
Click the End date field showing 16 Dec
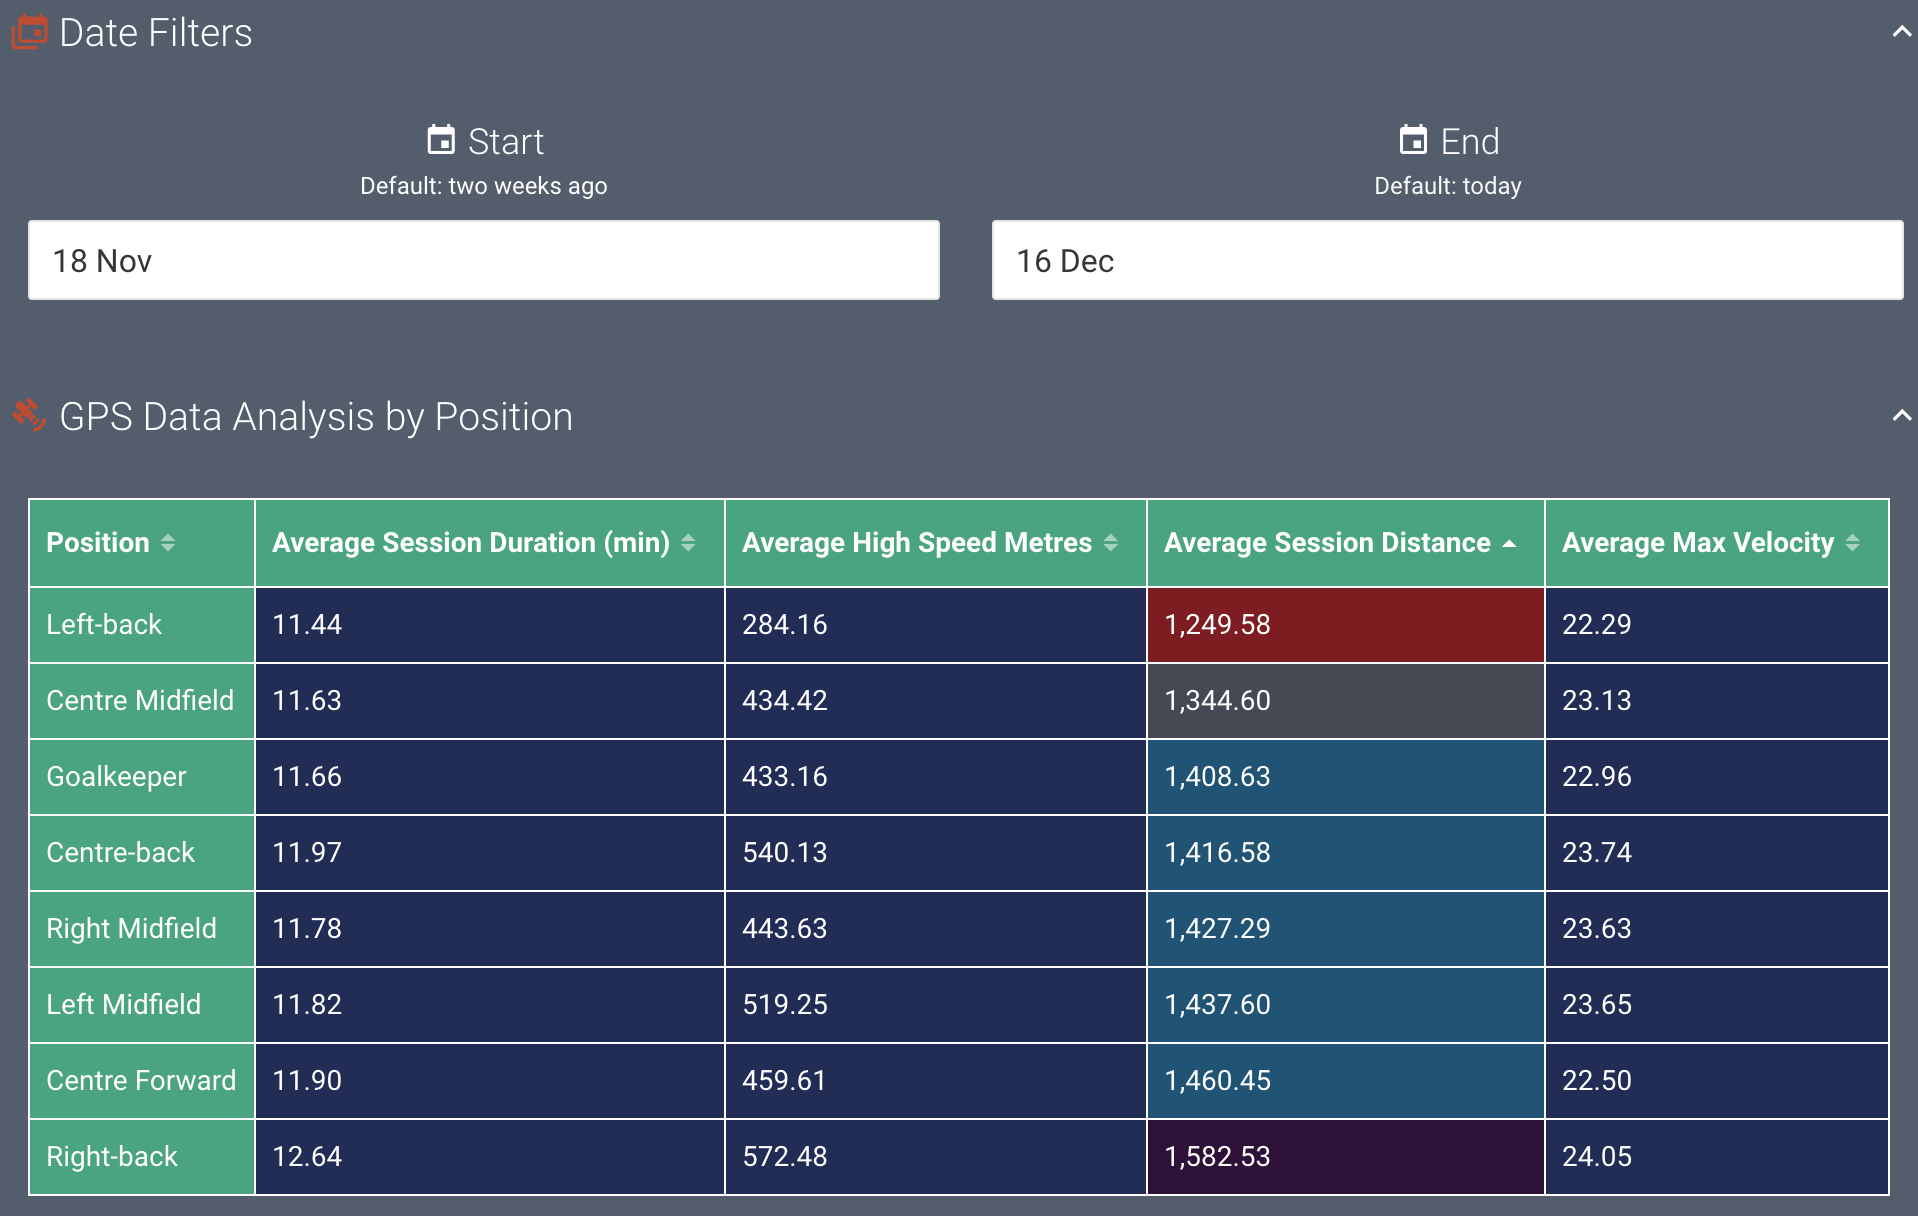click(x=1448, y=260)
